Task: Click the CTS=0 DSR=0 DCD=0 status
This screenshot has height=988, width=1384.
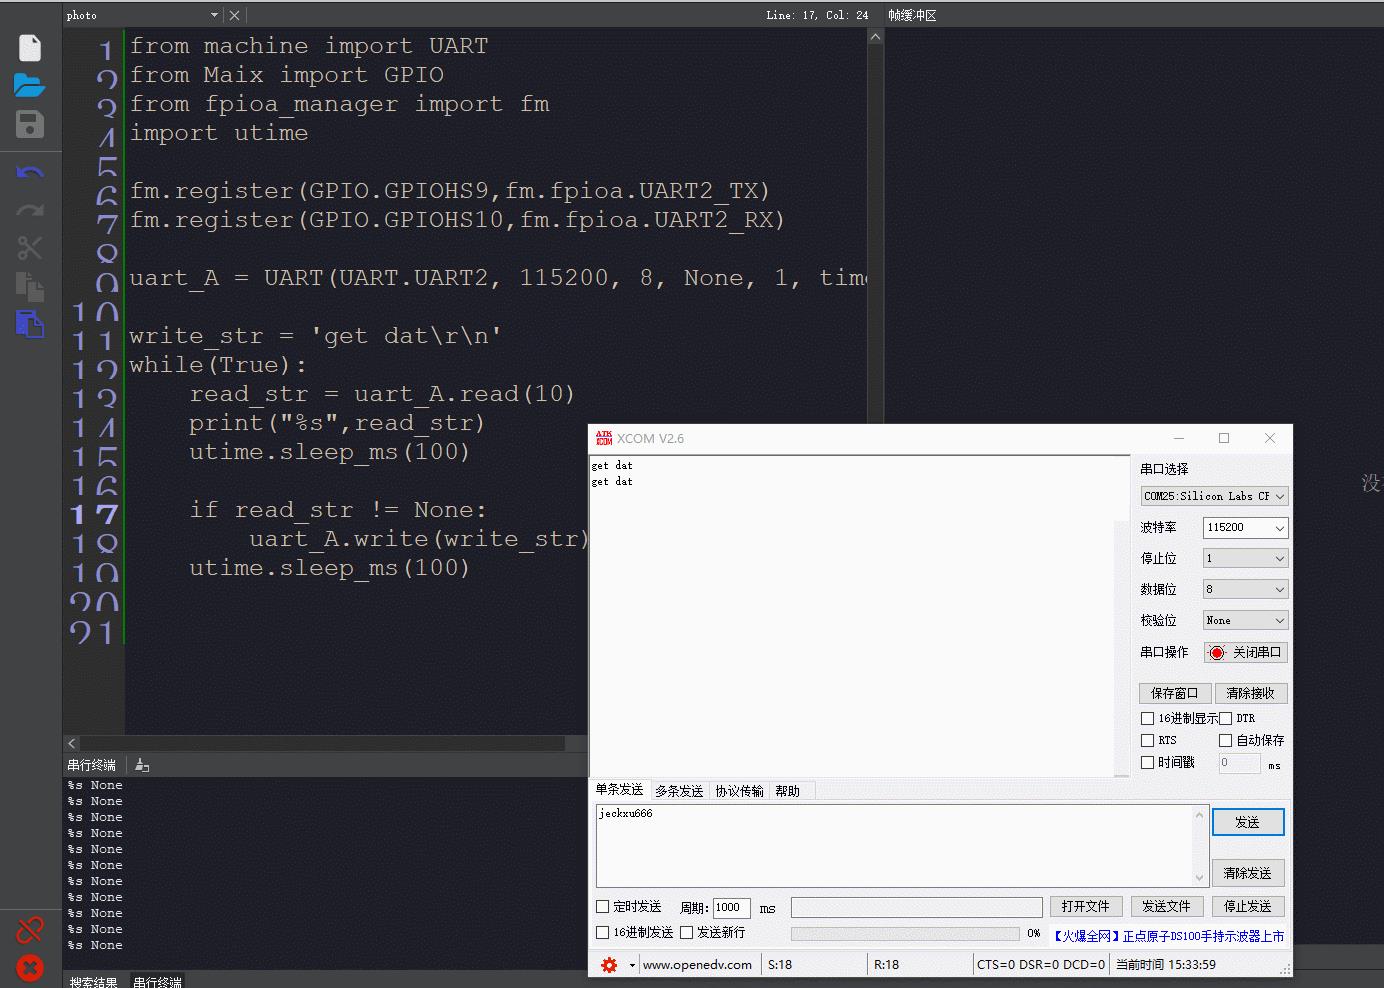Action: 1040,965
